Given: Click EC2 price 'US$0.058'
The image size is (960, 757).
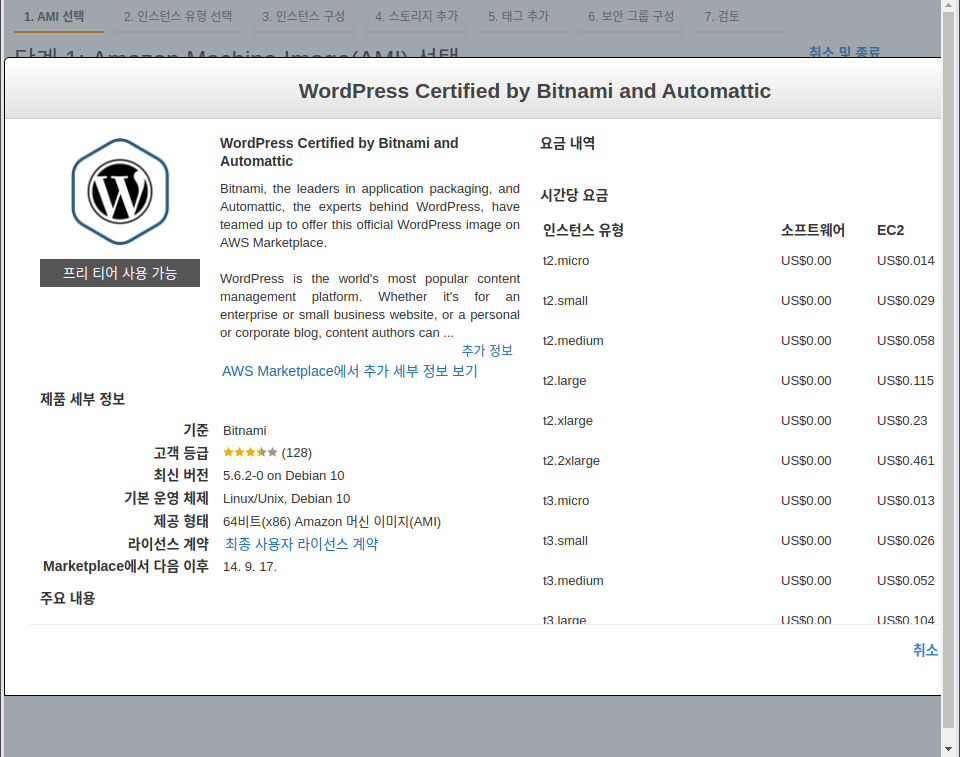Looking at the screenshot, I should [x=906, y=341].
